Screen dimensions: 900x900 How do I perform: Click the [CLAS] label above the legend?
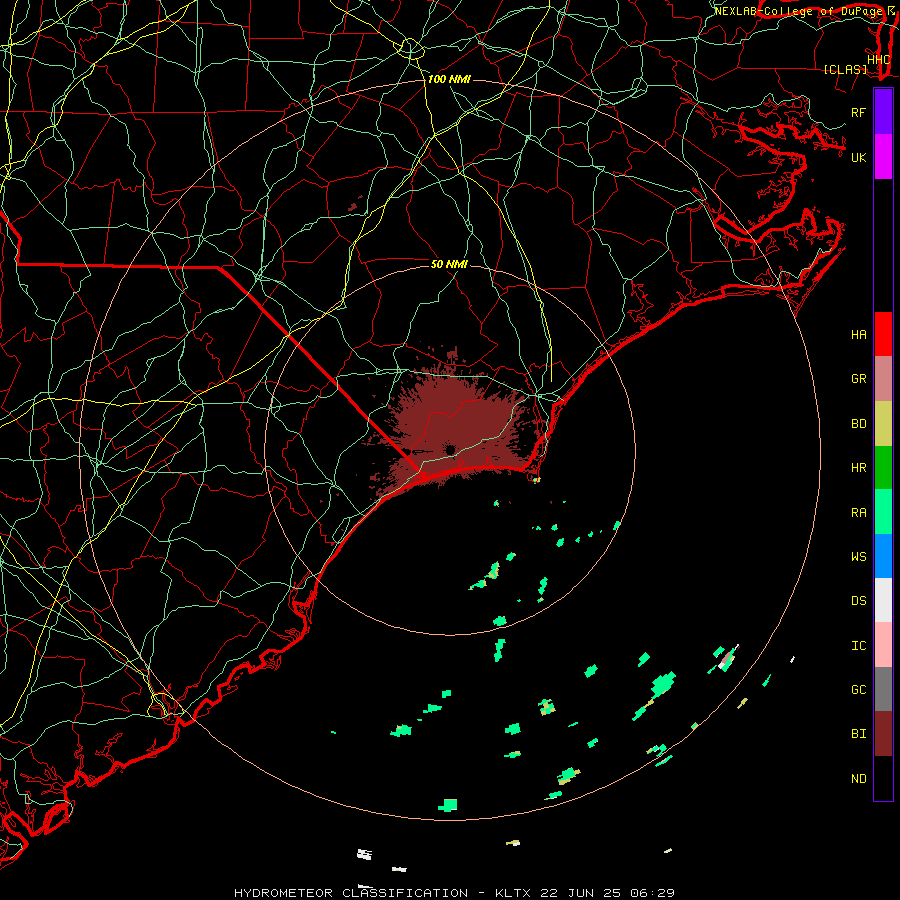845,70
